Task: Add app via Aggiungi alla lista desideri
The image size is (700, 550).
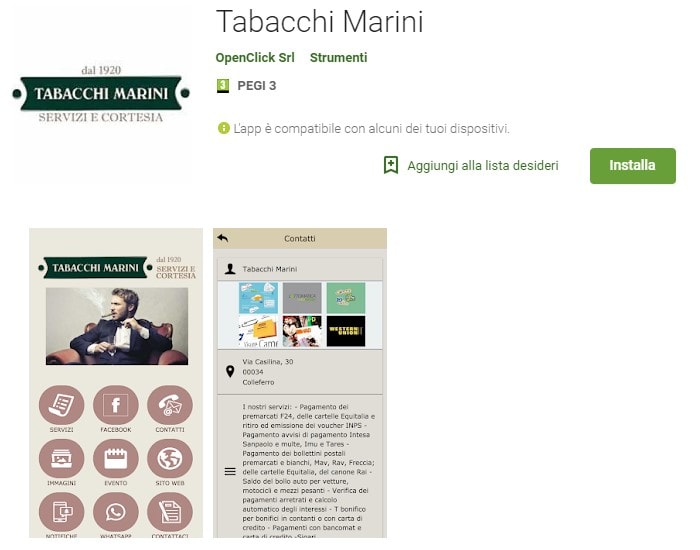Action: (x=471, y=166)
